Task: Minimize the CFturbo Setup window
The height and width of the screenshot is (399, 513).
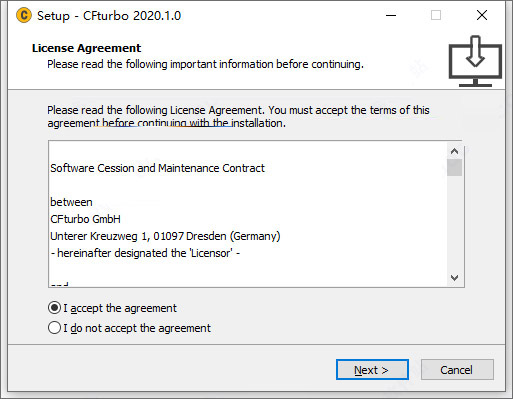Action: pos(391,15)
